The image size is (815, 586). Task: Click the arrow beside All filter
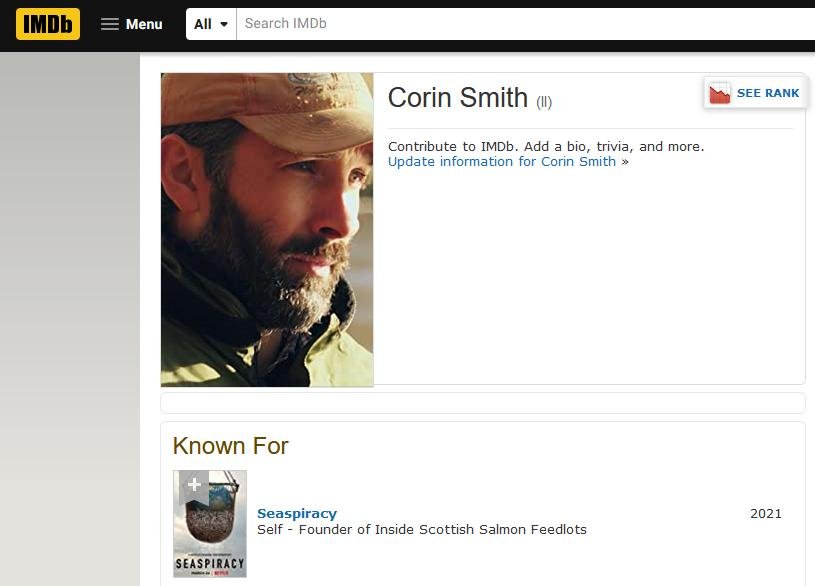coord(224,24)
